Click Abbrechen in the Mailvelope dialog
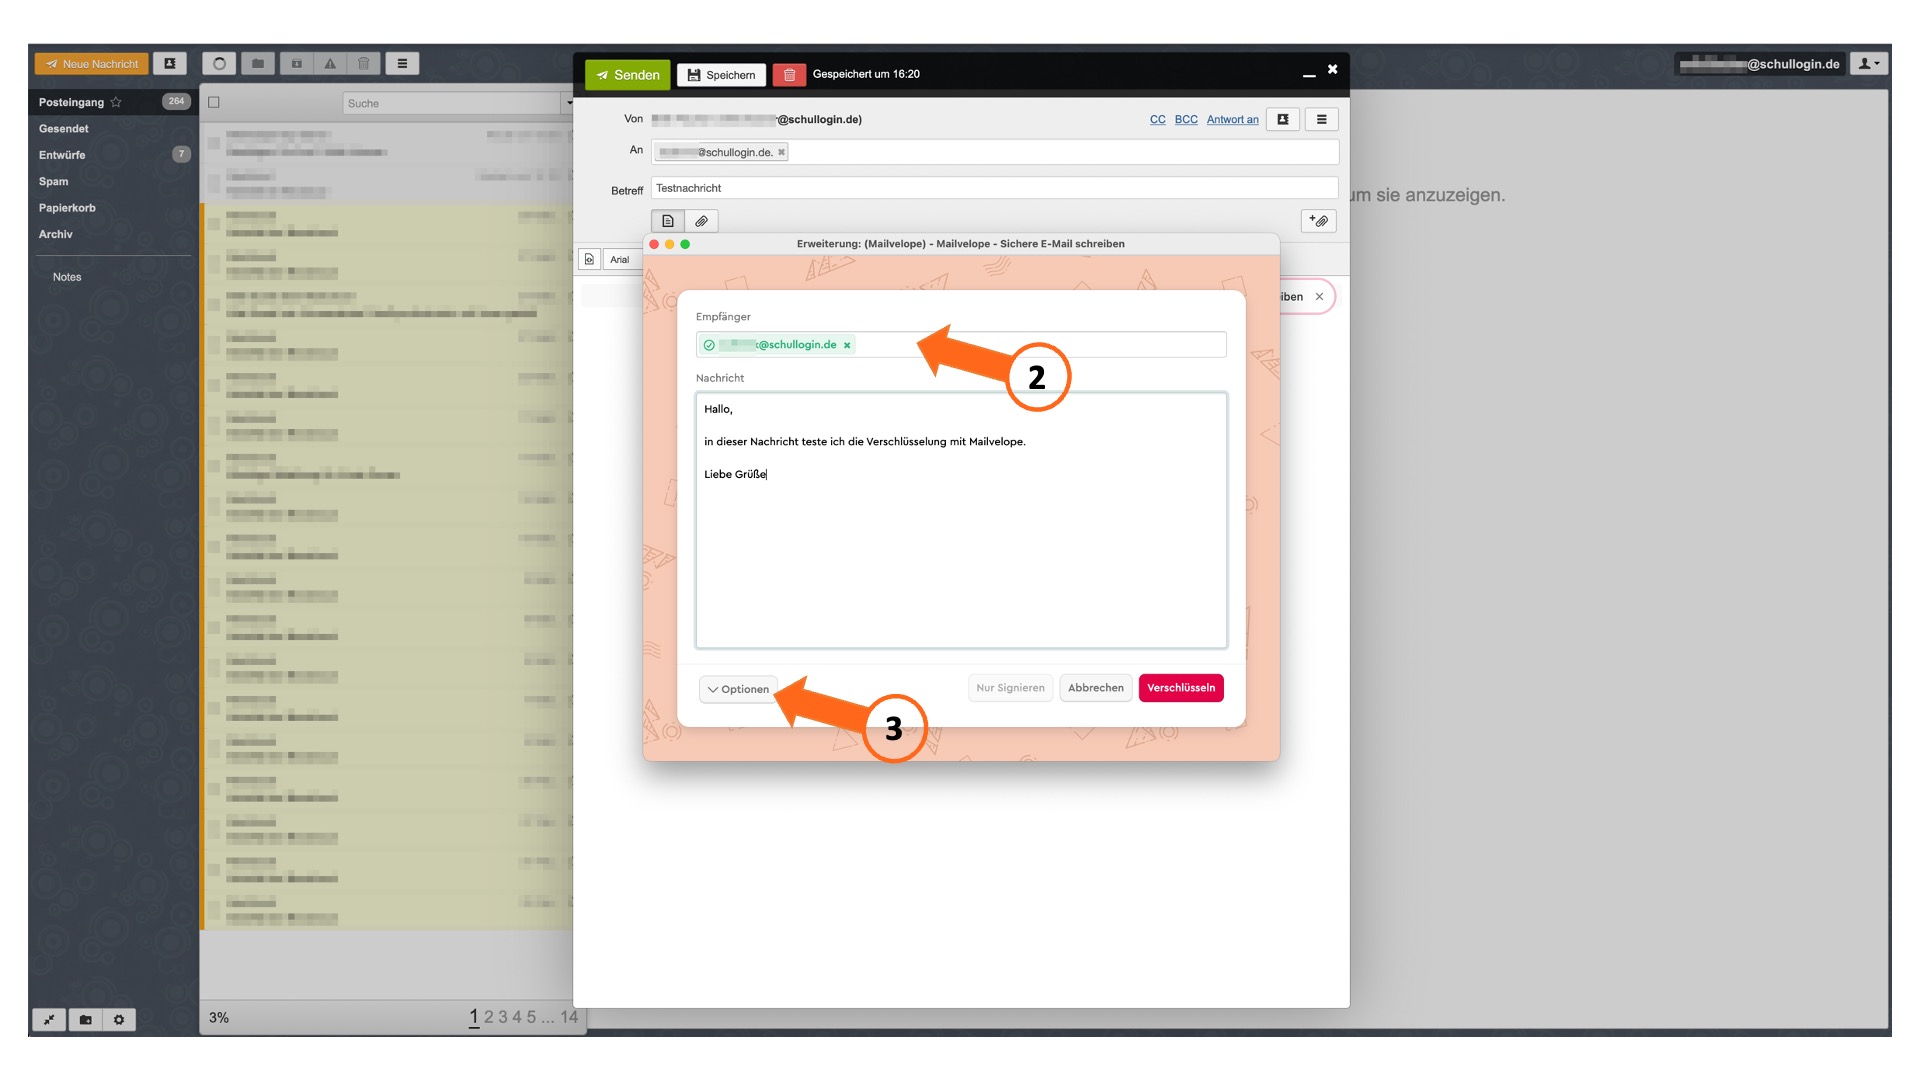This screenshot has width=1920, height=1080. [1095, 688]
